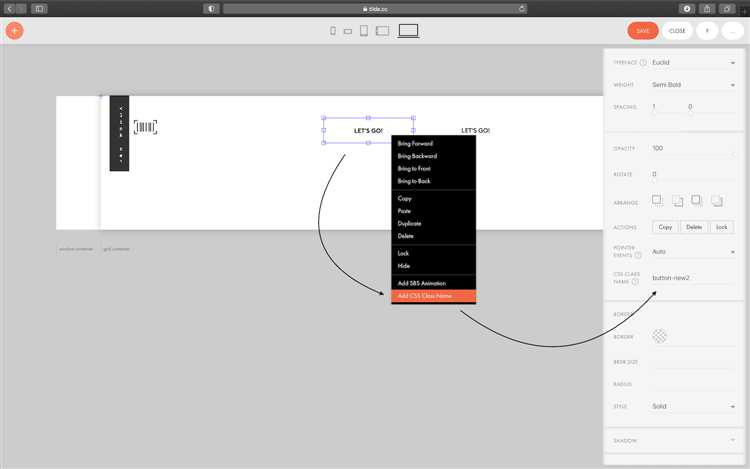Screen dimensions: 750x469
Task: Expand the Shadow section
Action: pos(674,440)
